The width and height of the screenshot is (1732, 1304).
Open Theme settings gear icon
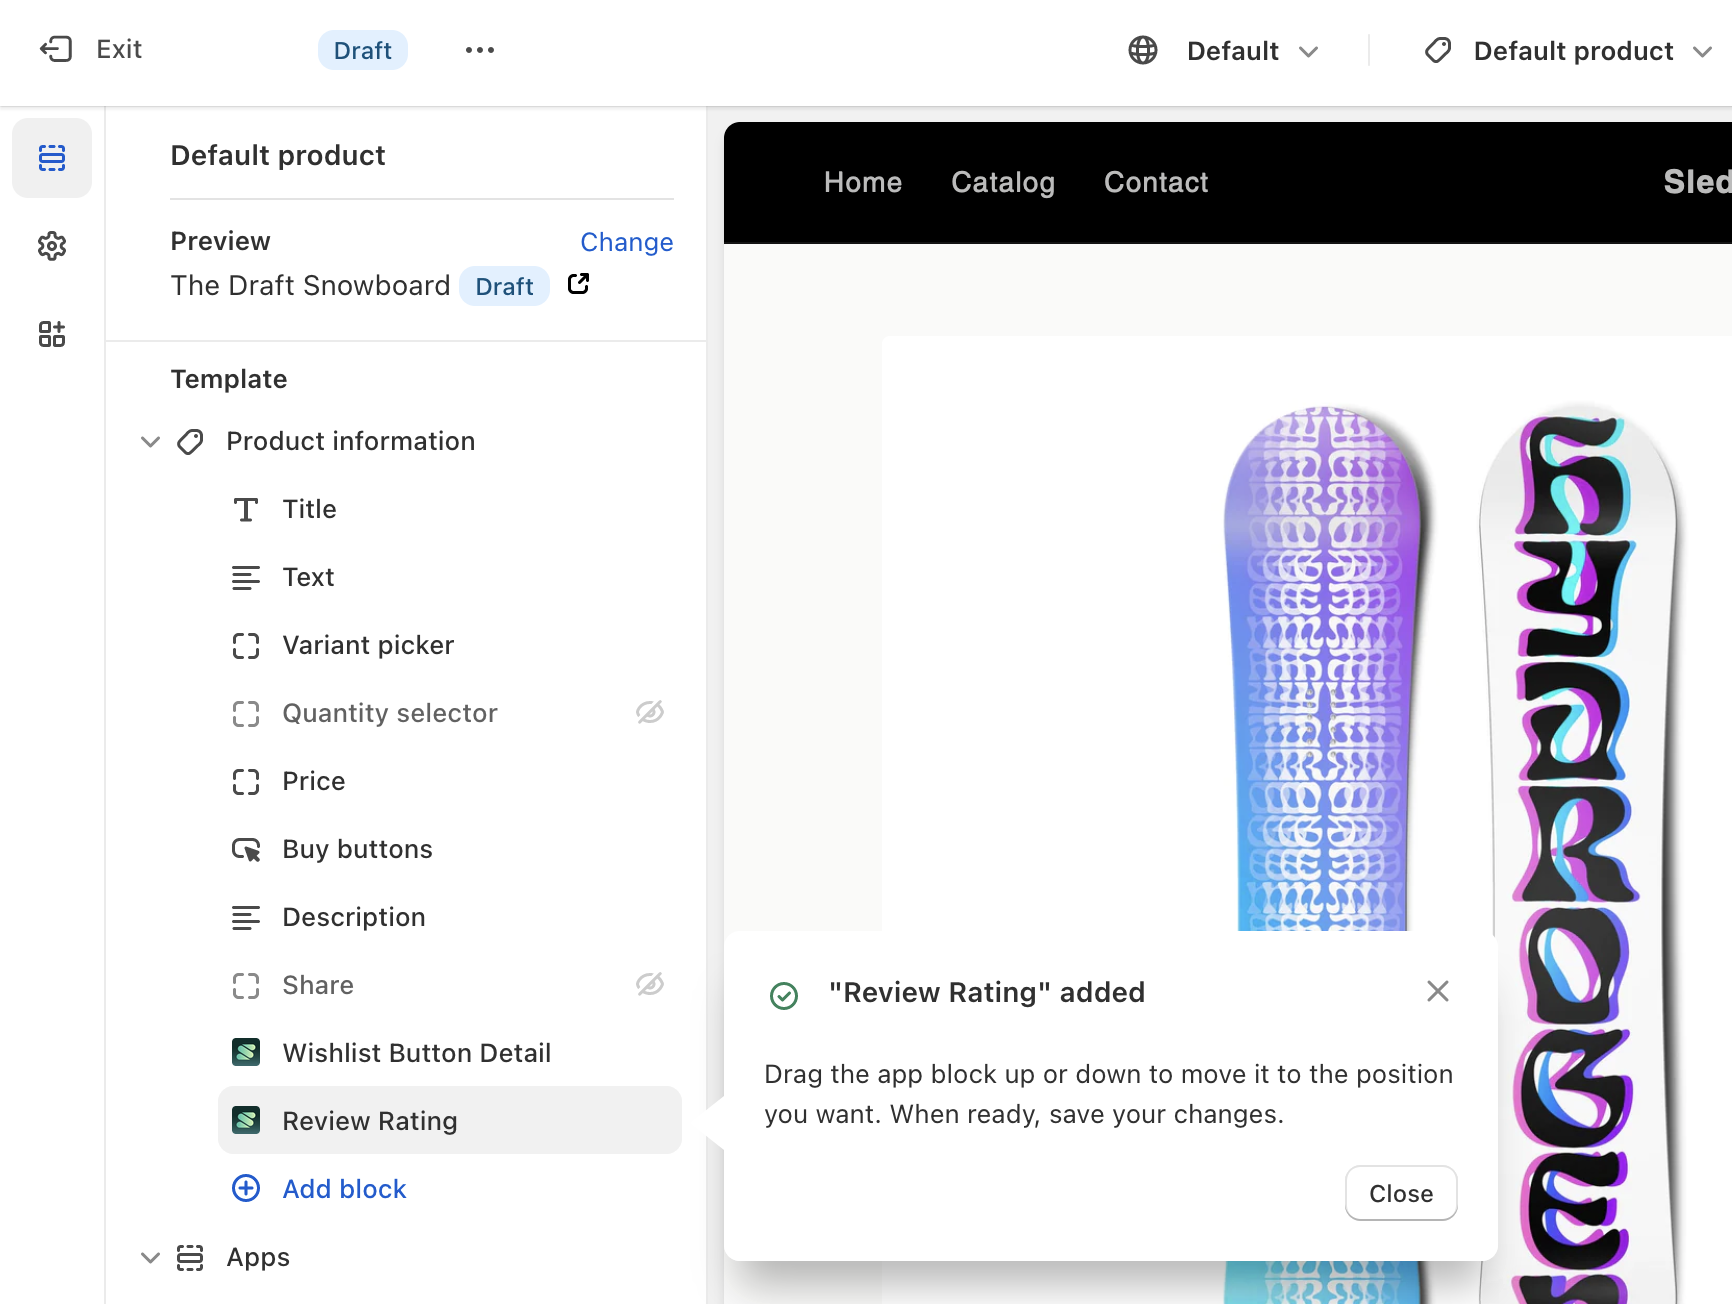(52, 246)
